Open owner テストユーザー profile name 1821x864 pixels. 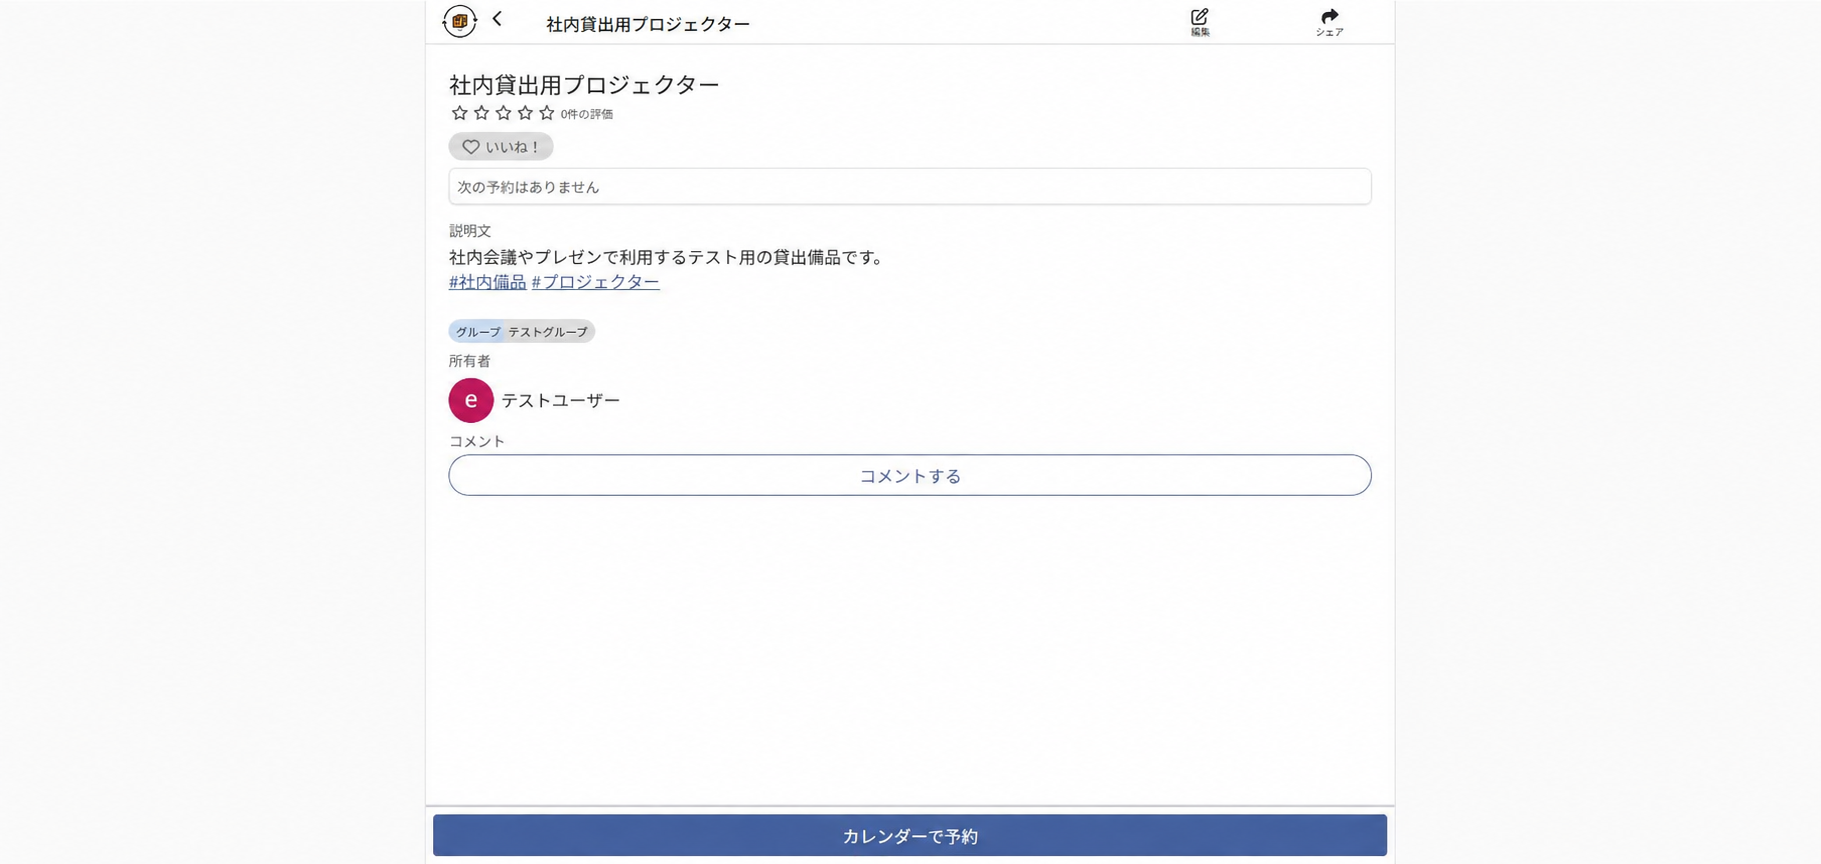560,400
